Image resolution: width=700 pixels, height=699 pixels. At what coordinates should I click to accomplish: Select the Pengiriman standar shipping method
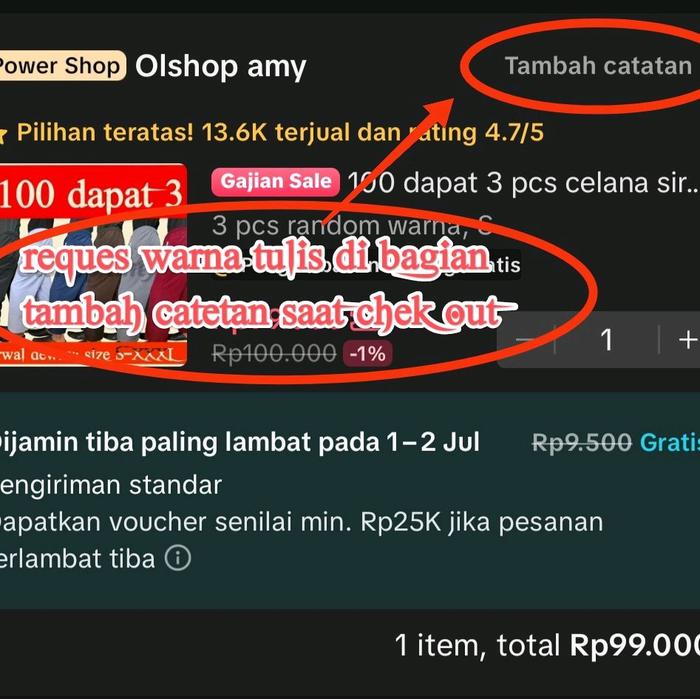(111, 485)
